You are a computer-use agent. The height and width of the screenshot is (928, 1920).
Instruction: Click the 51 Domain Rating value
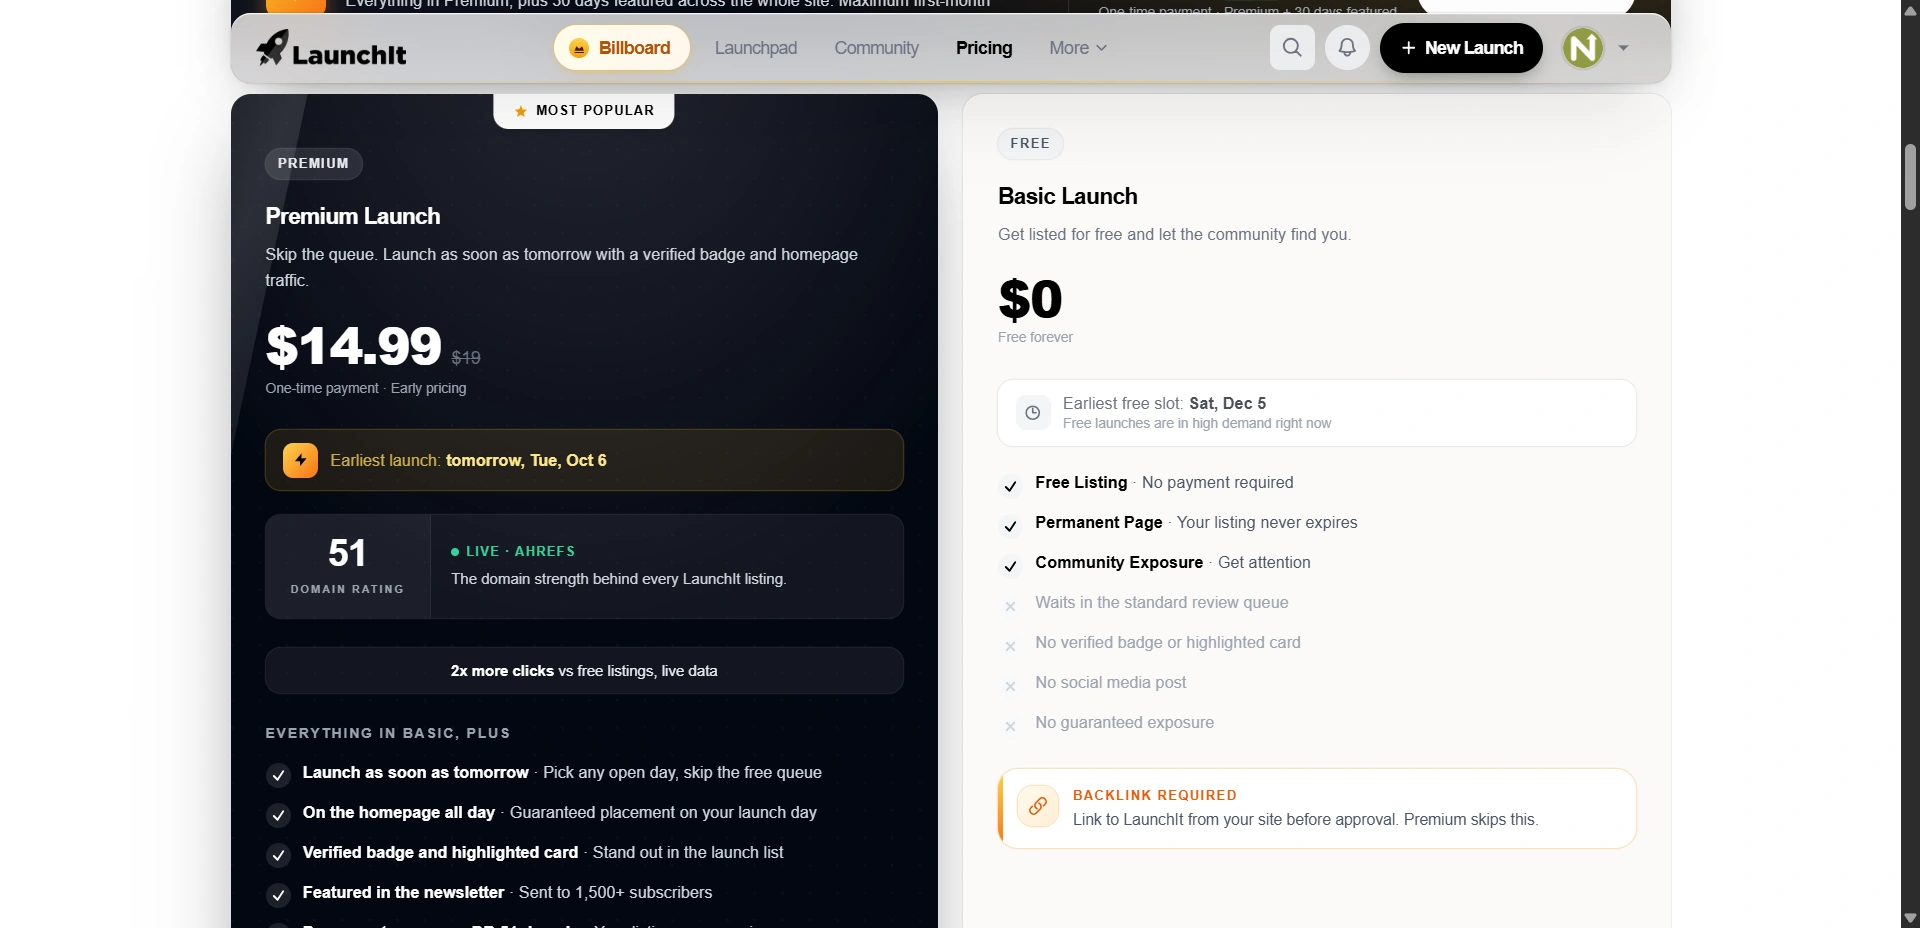pos(347,553)
